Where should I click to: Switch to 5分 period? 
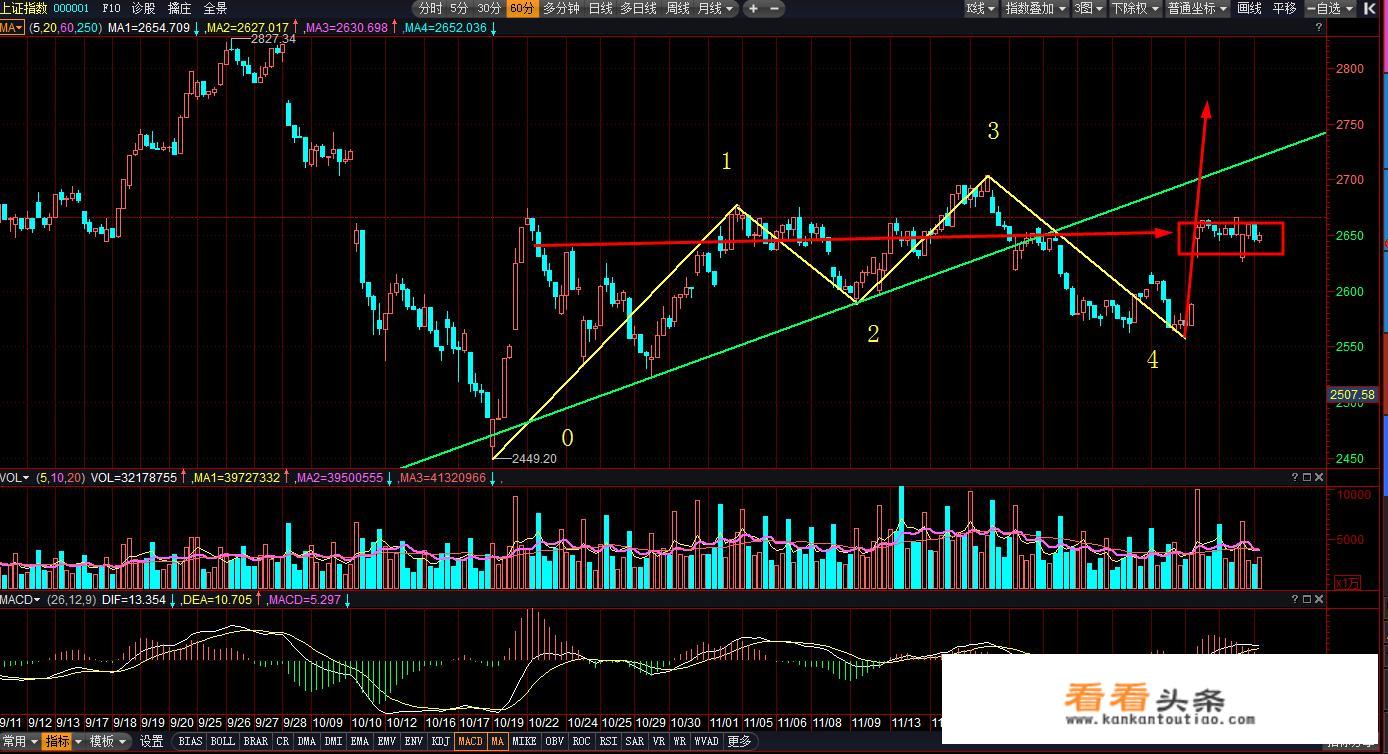458,8
